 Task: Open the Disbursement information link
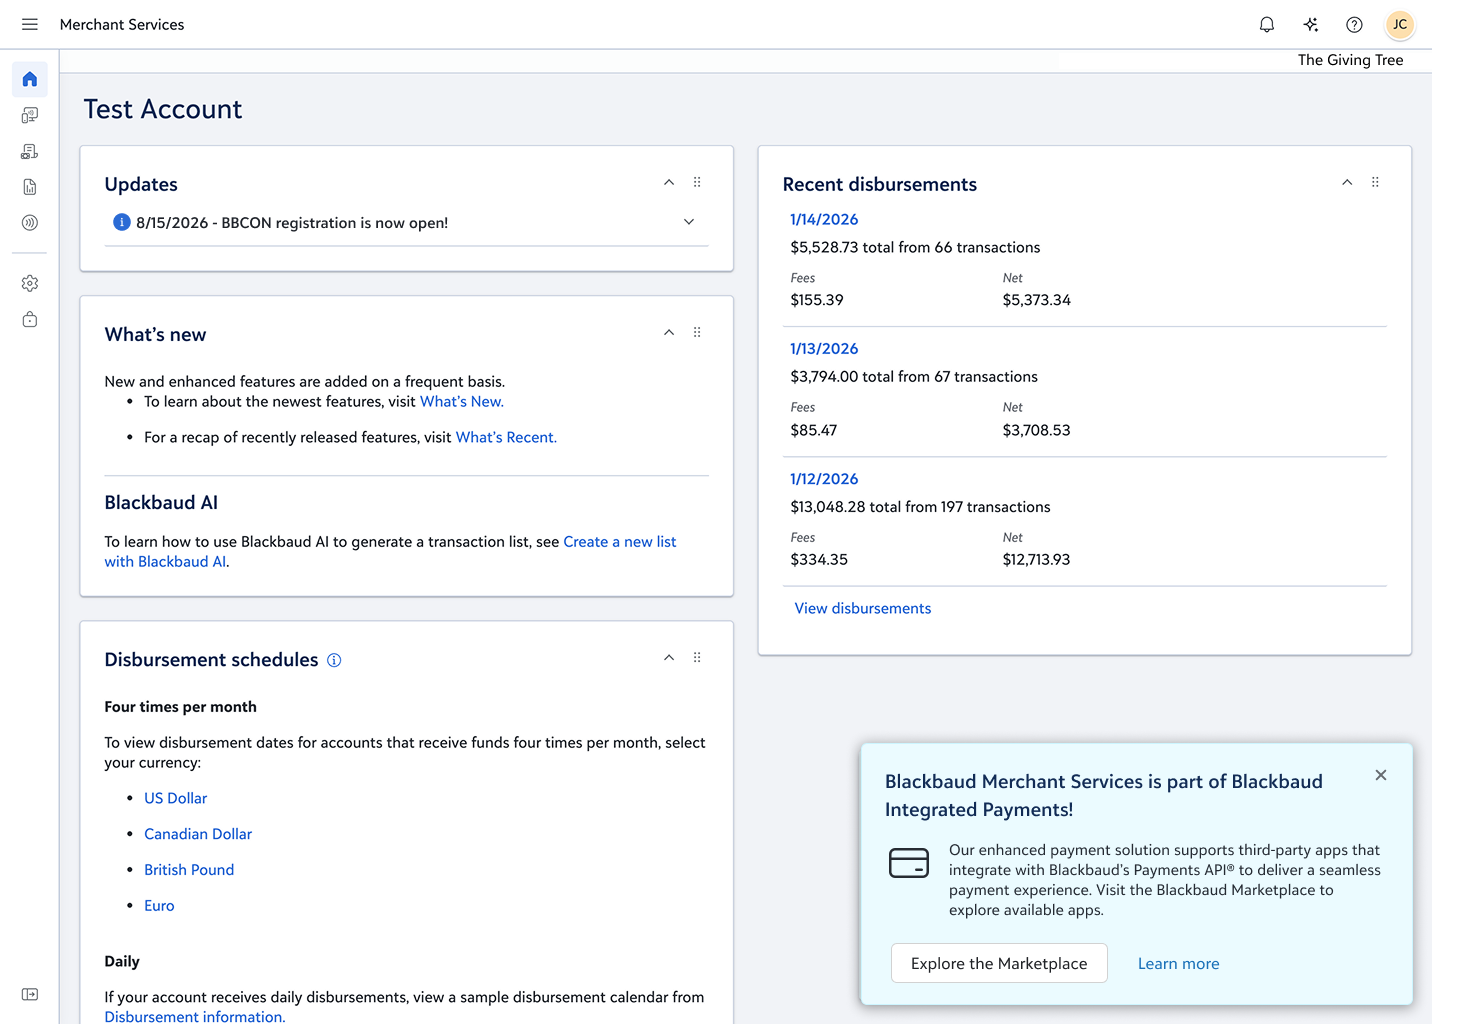pyautogui.click(x=195, y=1016)
